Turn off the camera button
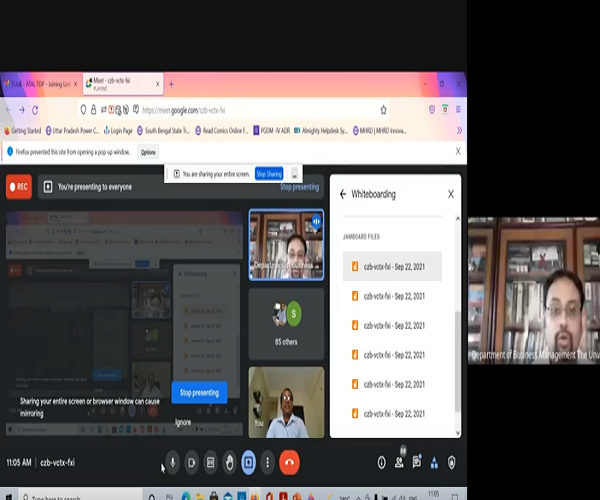Viewport: 600px width, 500px height. tap(192, 463)
